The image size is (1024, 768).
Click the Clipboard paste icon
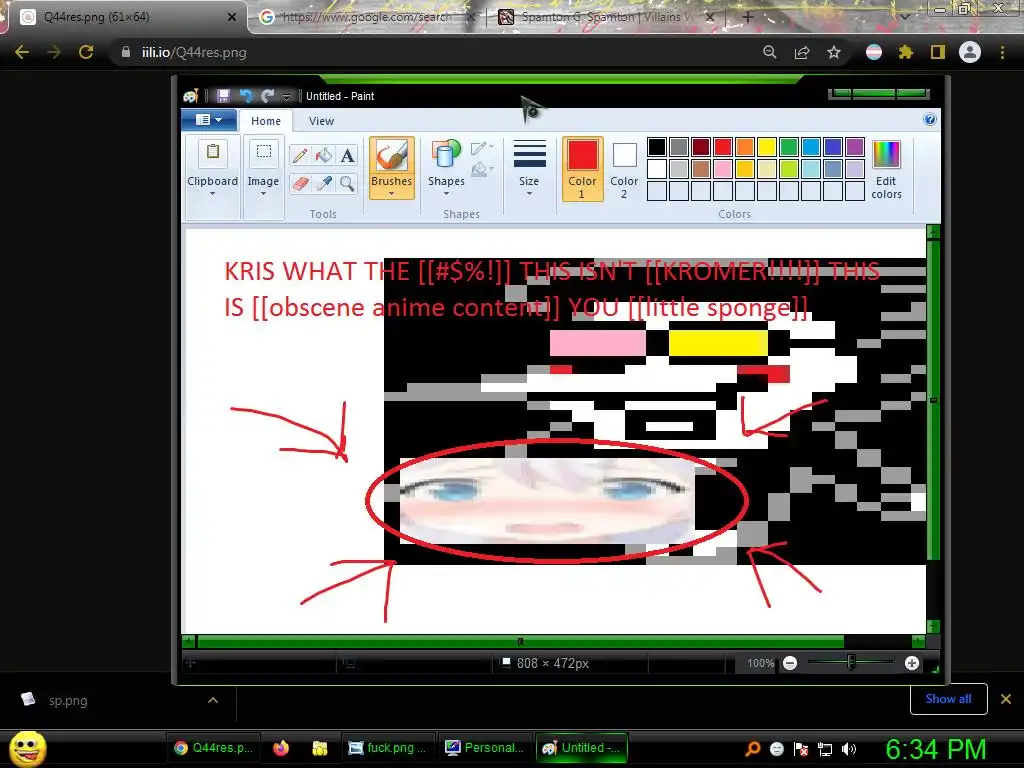coord(212,152)
